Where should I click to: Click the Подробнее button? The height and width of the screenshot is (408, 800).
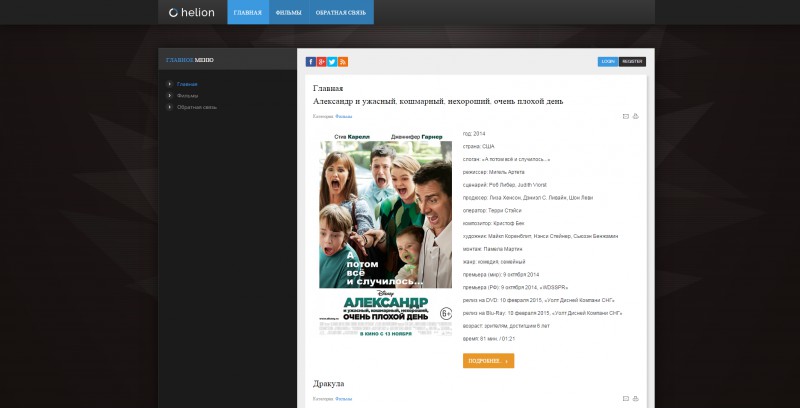click(x=488, y=361)
